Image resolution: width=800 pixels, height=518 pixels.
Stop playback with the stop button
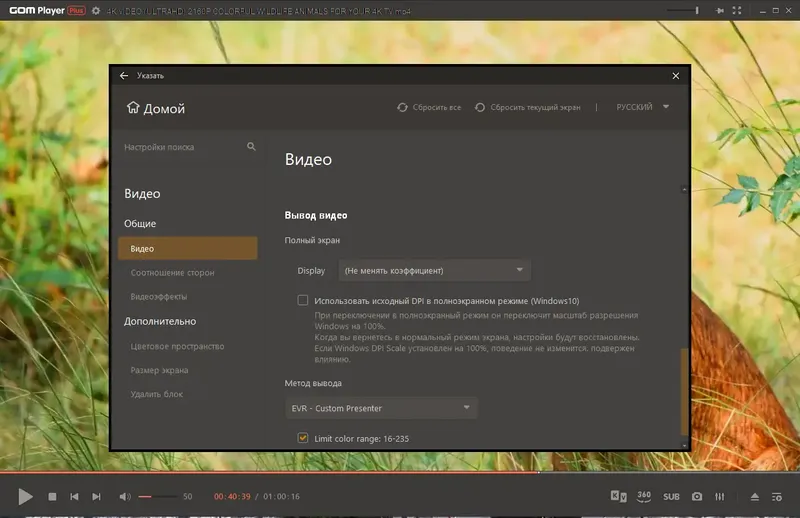pyautogui.click(x=52, y=497)
